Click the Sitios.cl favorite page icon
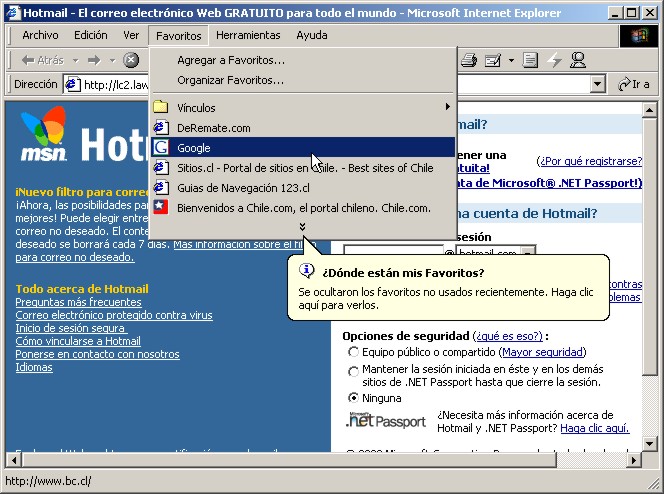The image size is (664, 494). pyautogui.click(x=161, y=167)
